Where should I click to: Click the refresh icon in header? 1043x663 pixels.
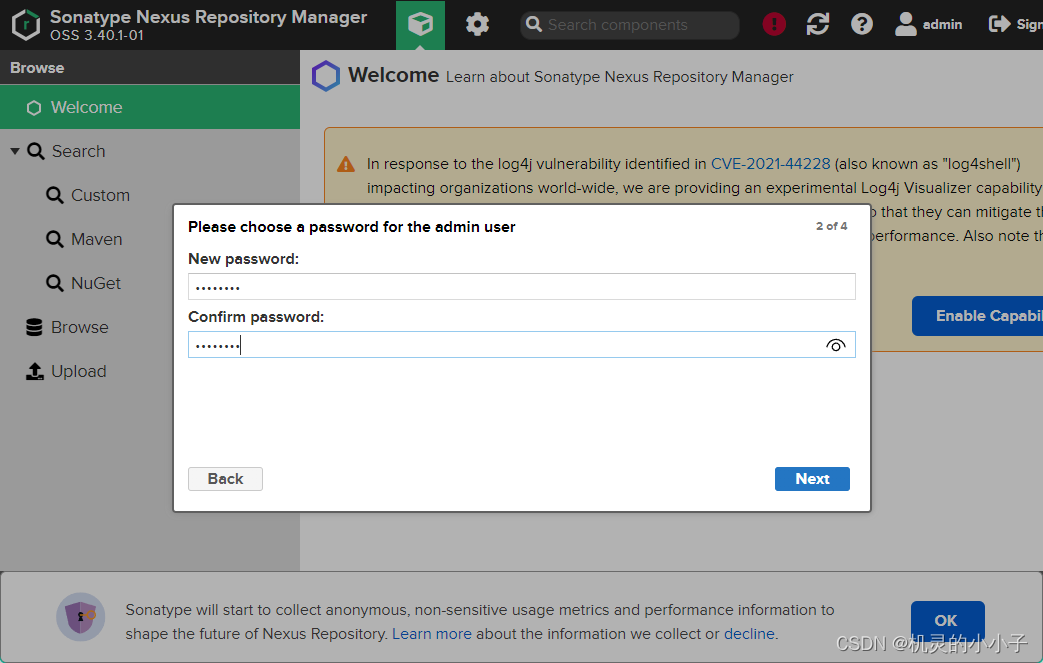point(818,25)
